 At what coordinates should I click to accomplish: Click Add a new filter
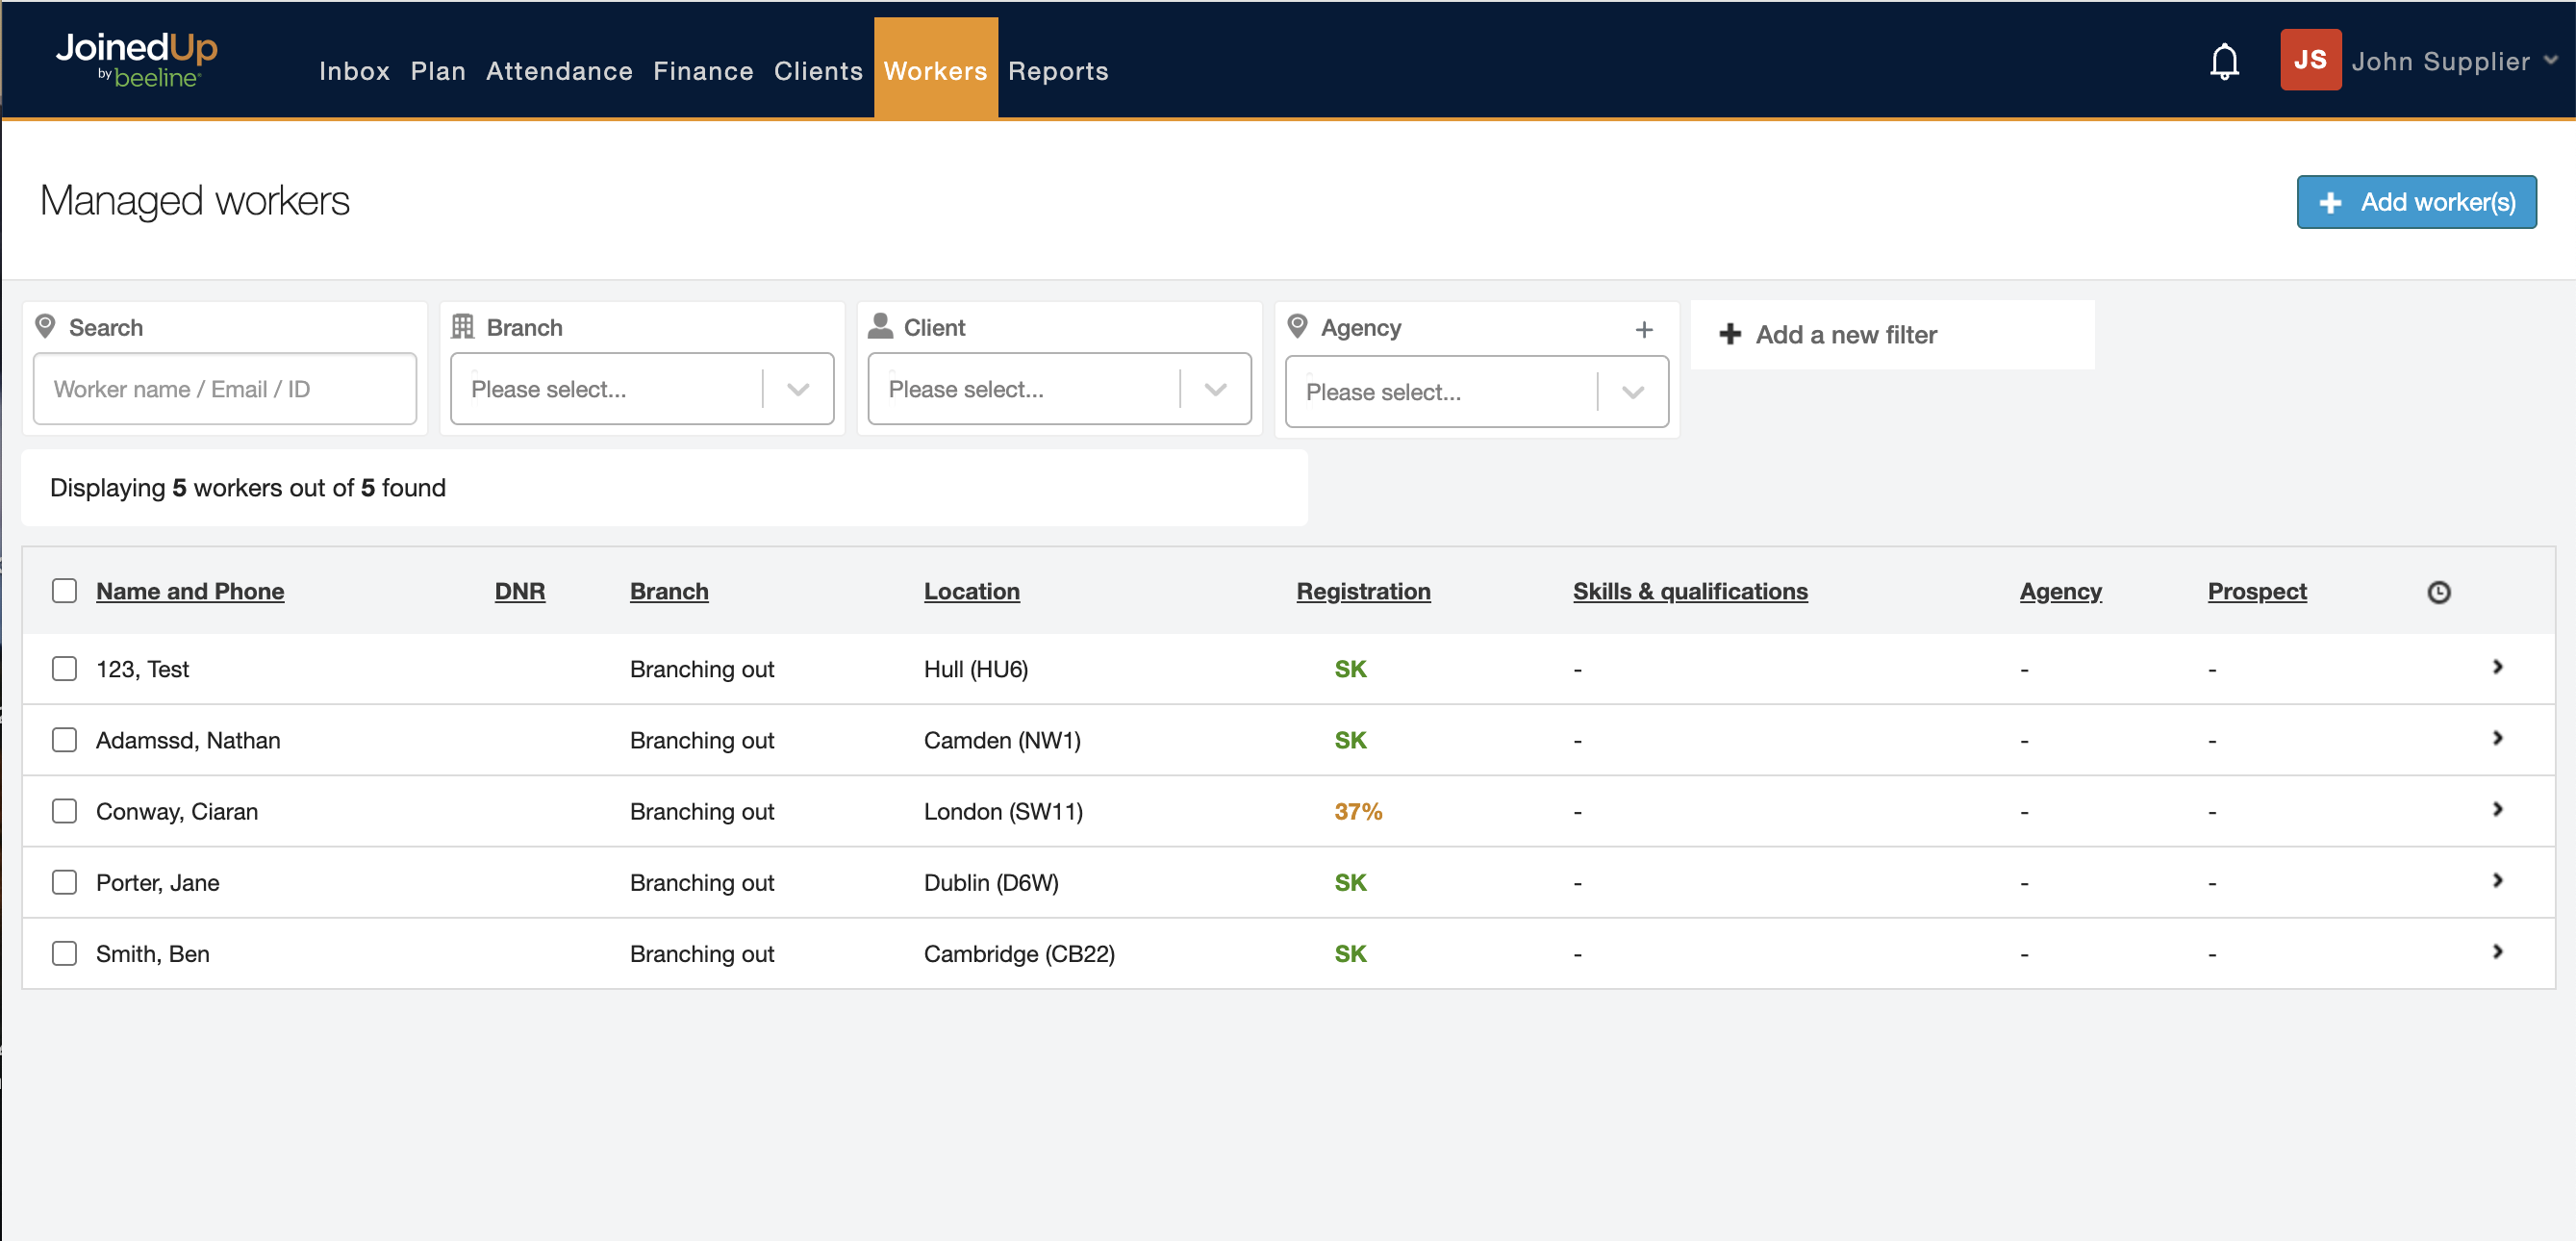[x=1827, y=335]
